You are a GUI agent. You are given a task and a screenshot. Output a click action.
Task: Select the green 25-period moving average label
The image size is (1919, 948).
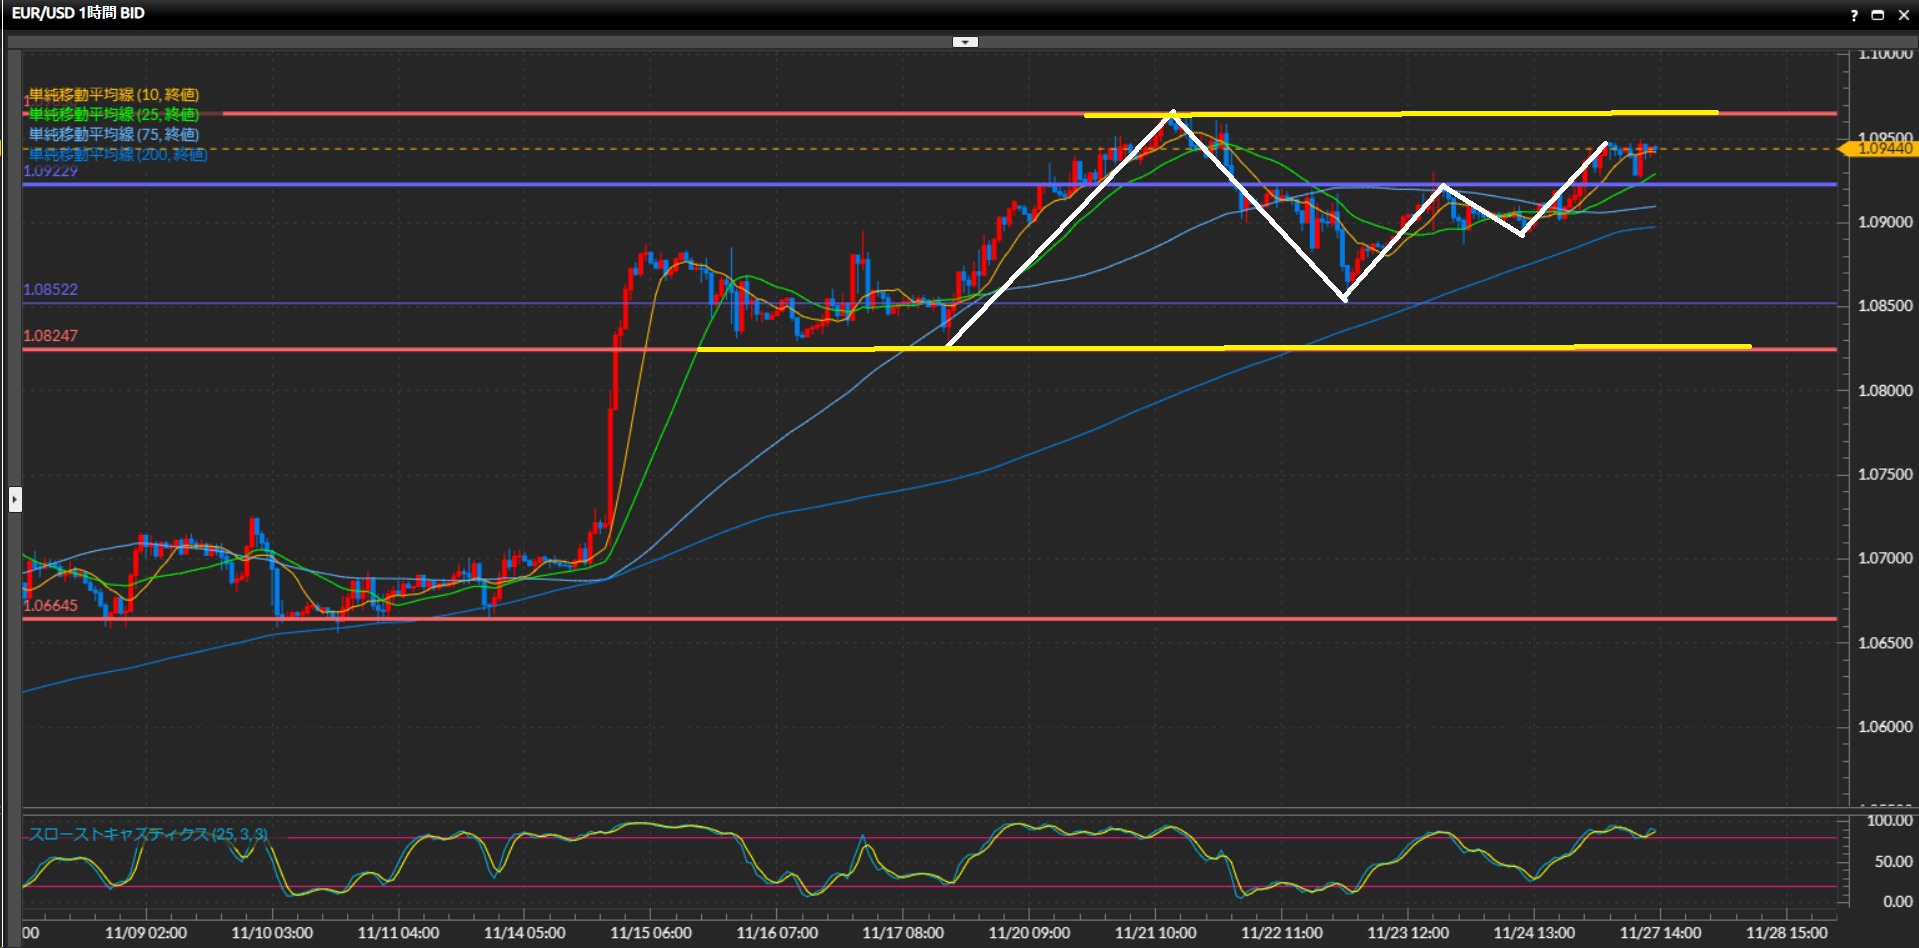114,115
